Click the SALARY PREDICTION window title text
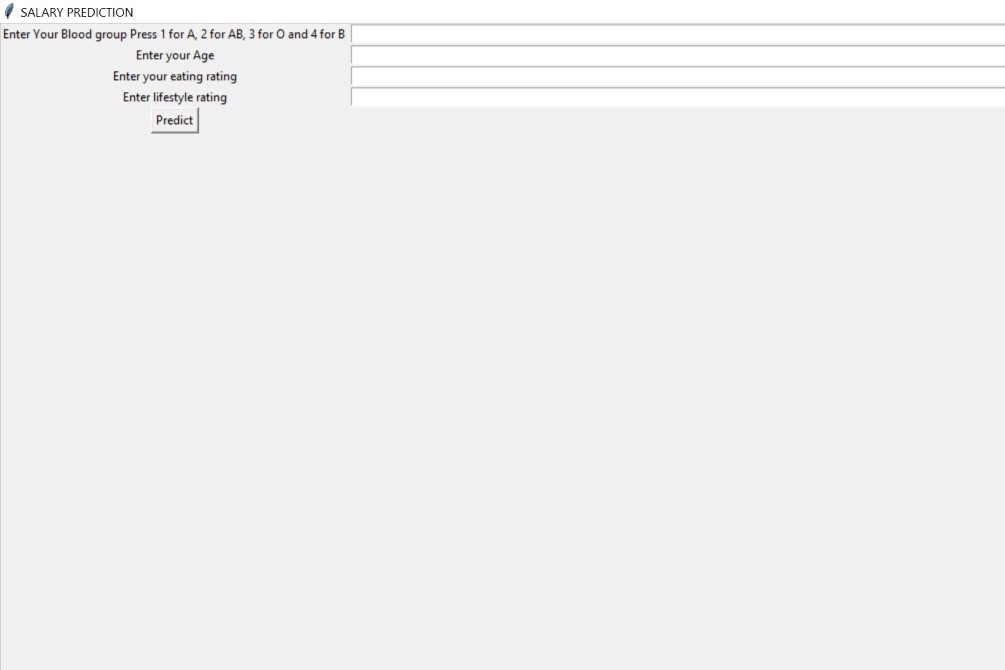Viewport: 1005px width, 670px height. pyautogui.click(x=77, y=12)
